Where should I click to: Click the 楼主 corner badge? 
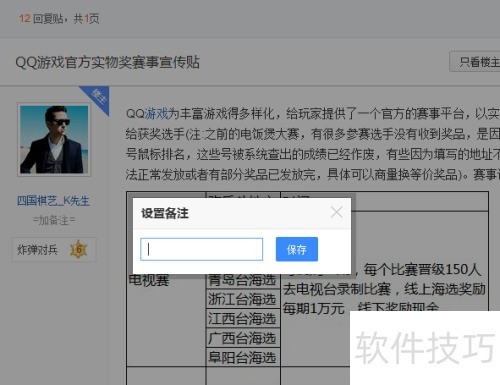99,97
